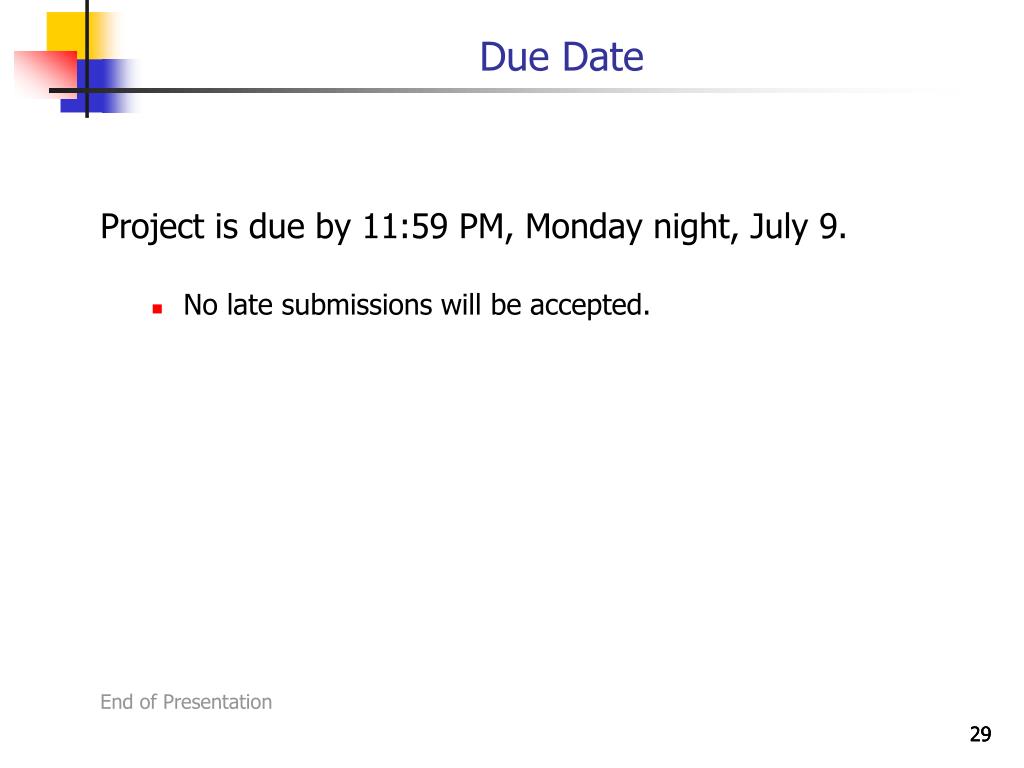1024x768 pixels.
Task: Click the blue square in the slide logo
Action: 99,86
